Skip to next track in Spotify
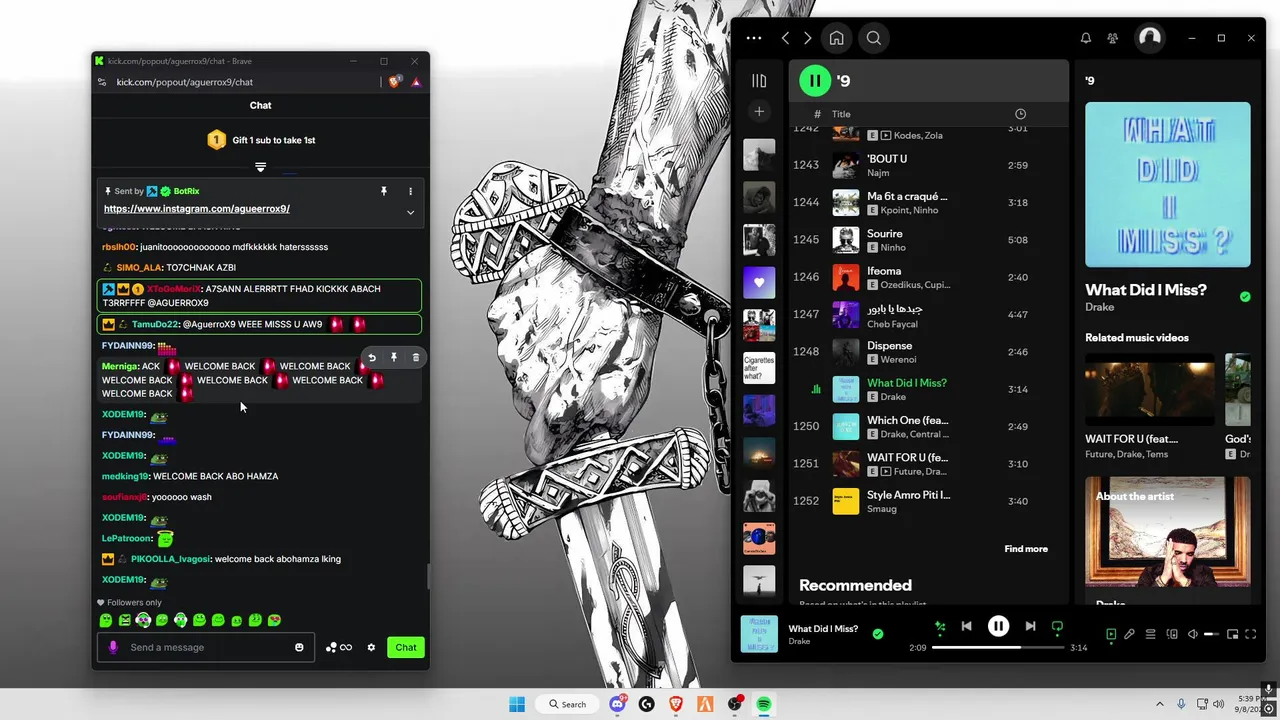This screenshot has height=720, width=1280. pos(1030,626)
